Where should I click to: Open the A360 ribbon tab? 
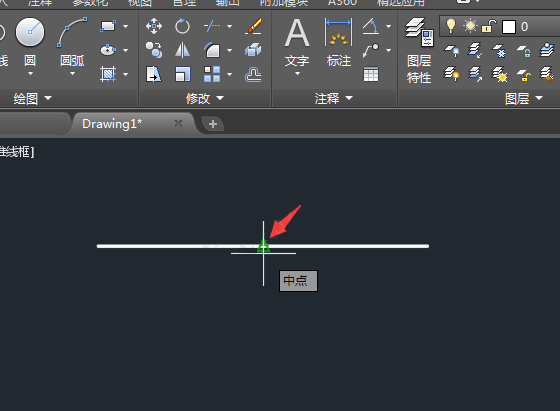pyautogui.click(x=342, y=2)
